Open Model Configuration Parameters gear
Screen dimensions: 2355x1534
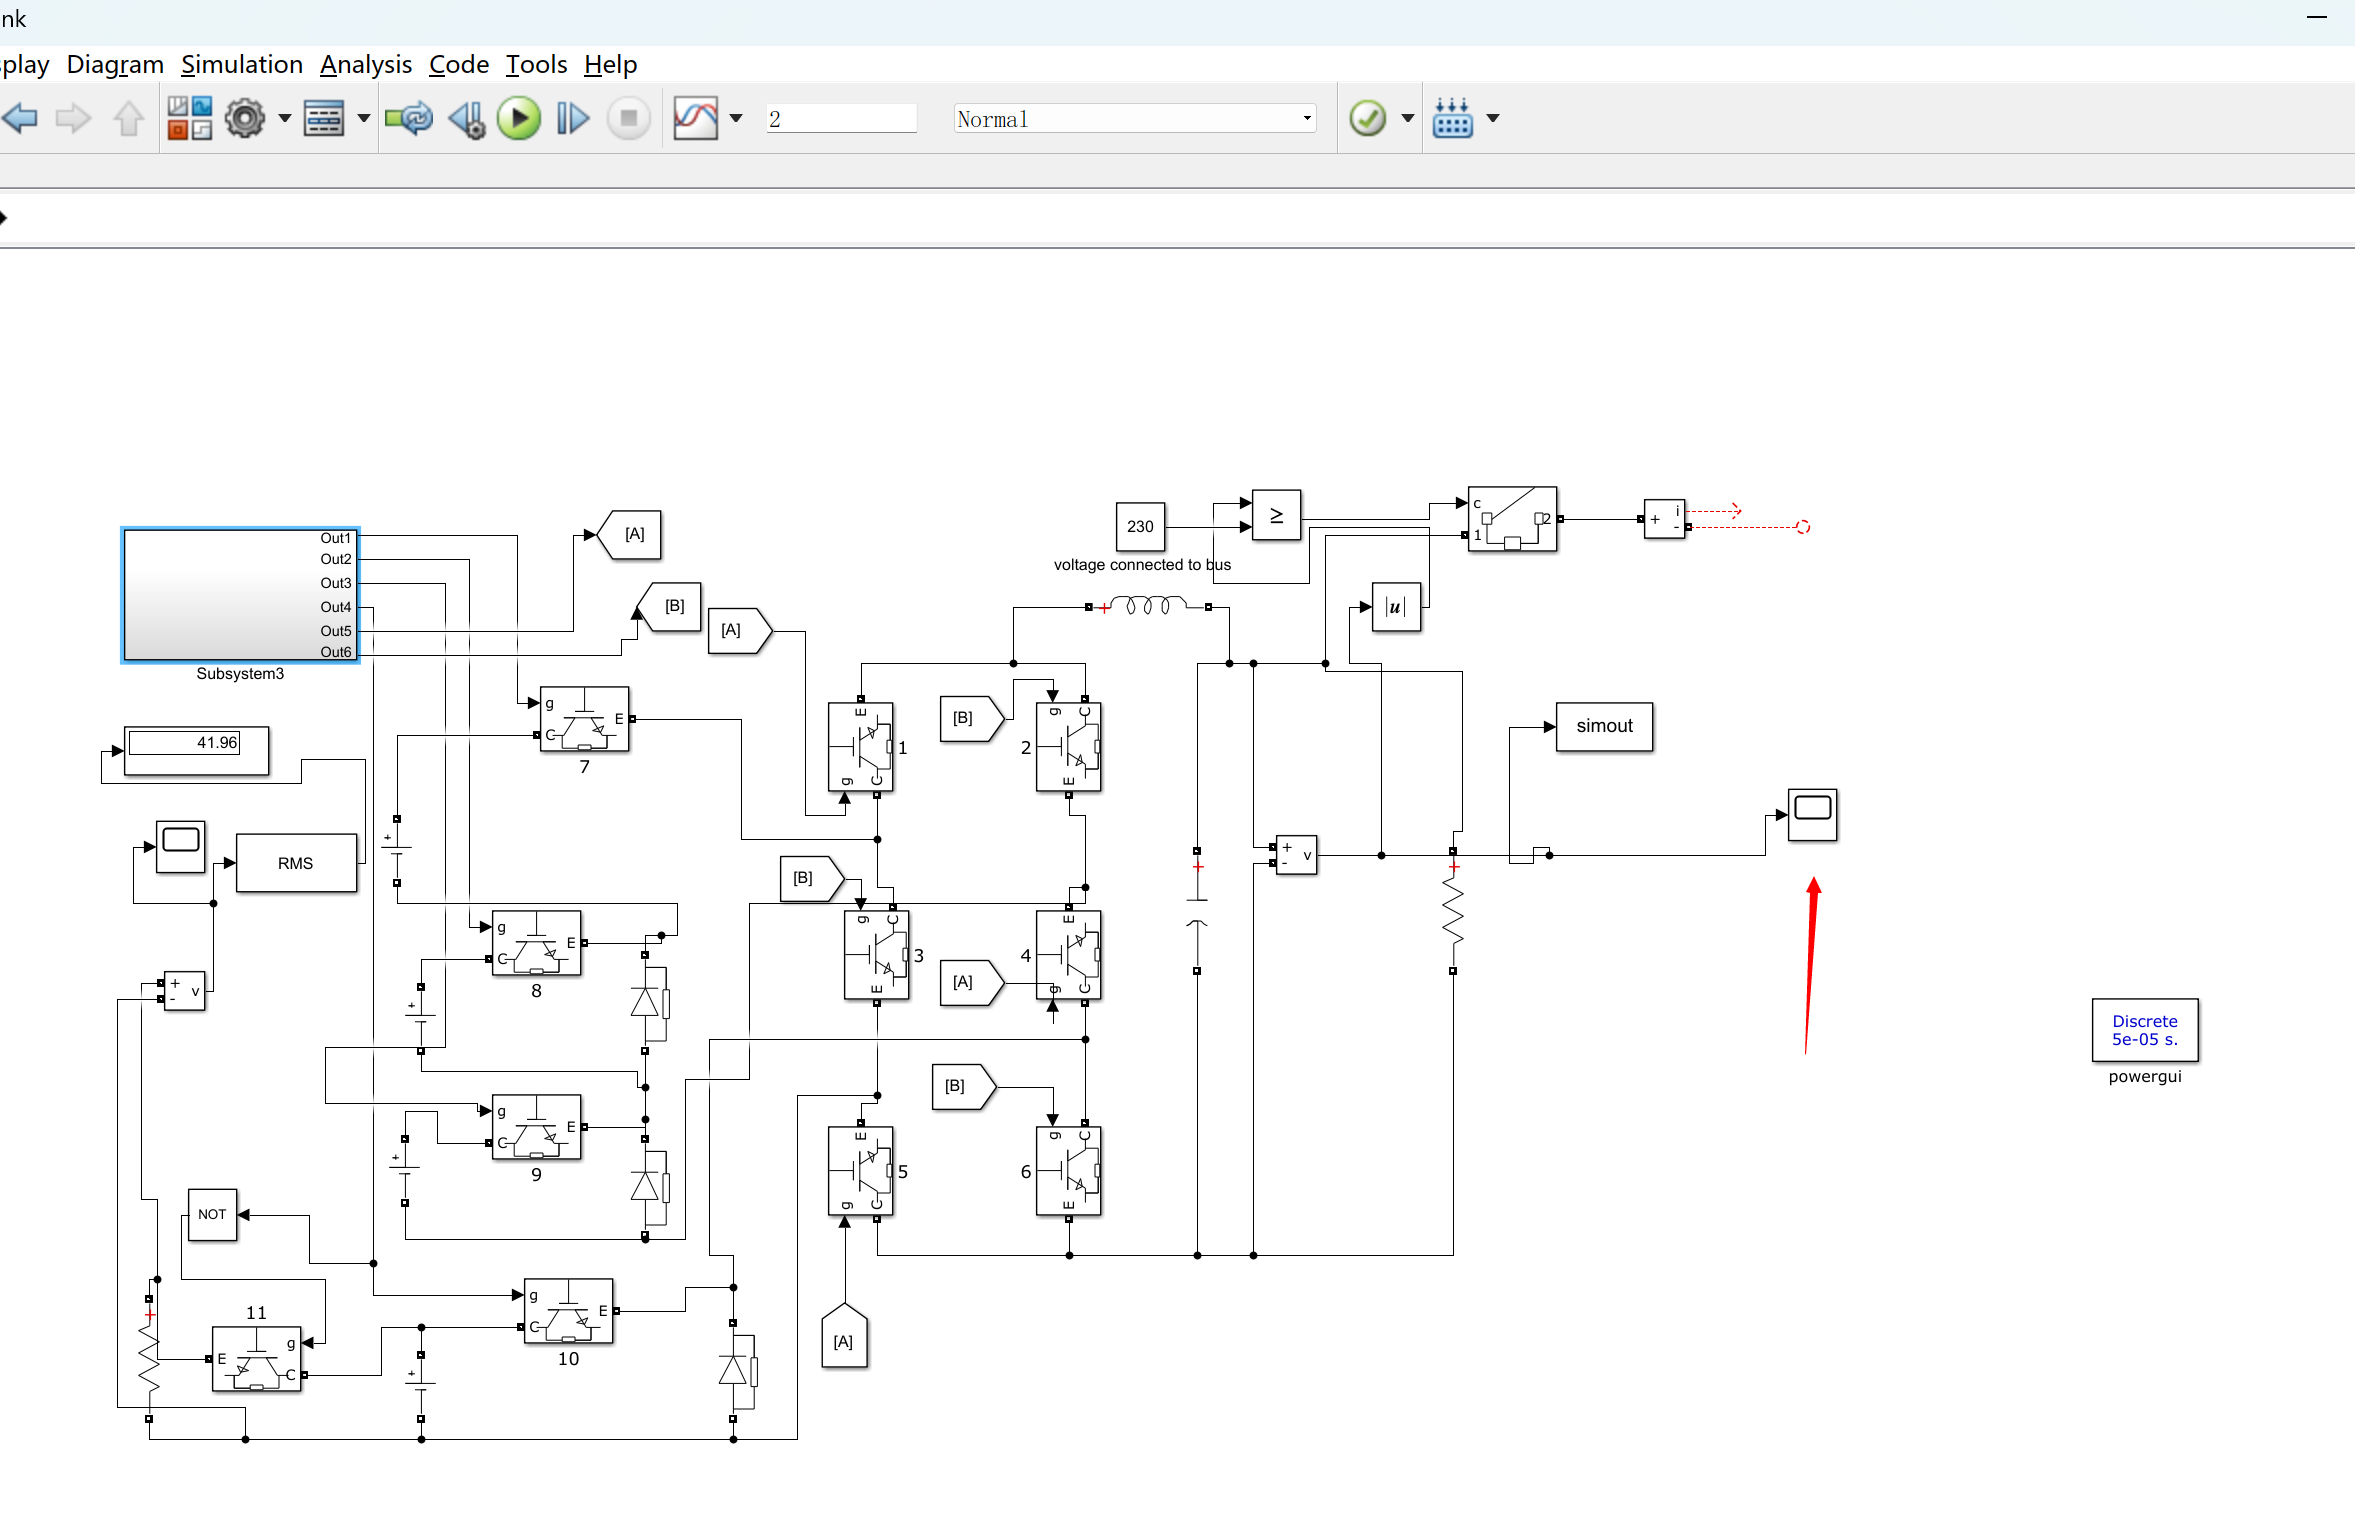pyautogui.click(x=244, y=118)
